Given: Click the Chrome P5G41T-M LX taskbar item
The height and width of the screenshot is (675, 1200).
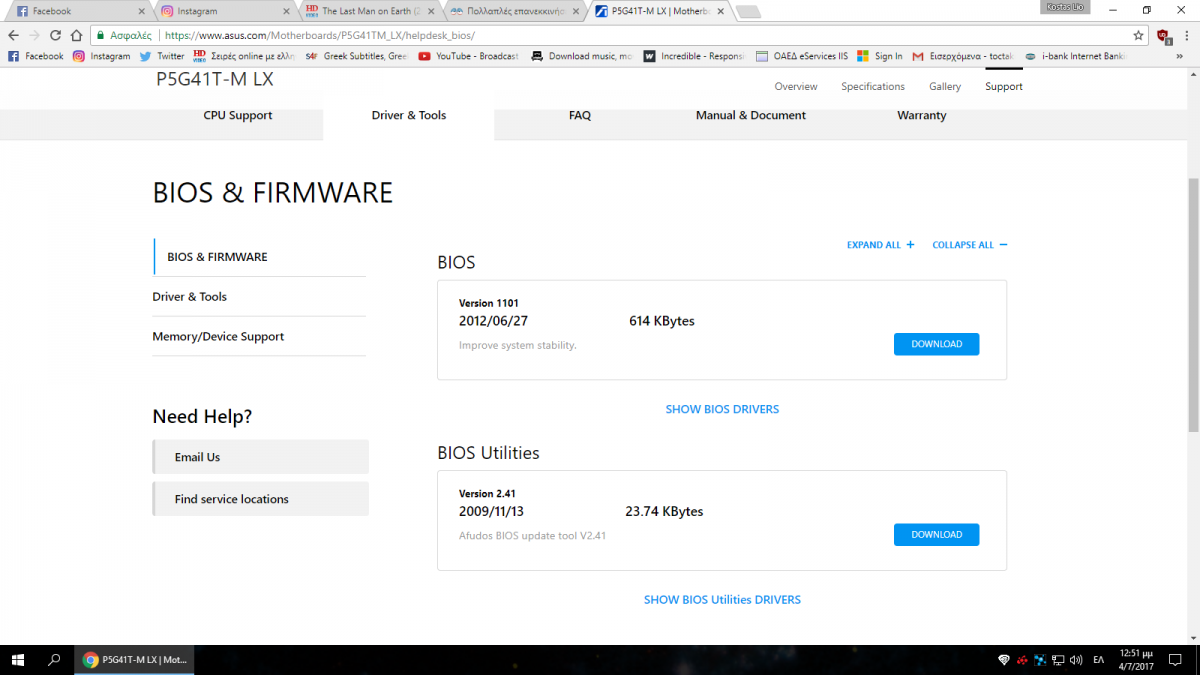Looking at the screenshot, I should [x=134, y=660].
